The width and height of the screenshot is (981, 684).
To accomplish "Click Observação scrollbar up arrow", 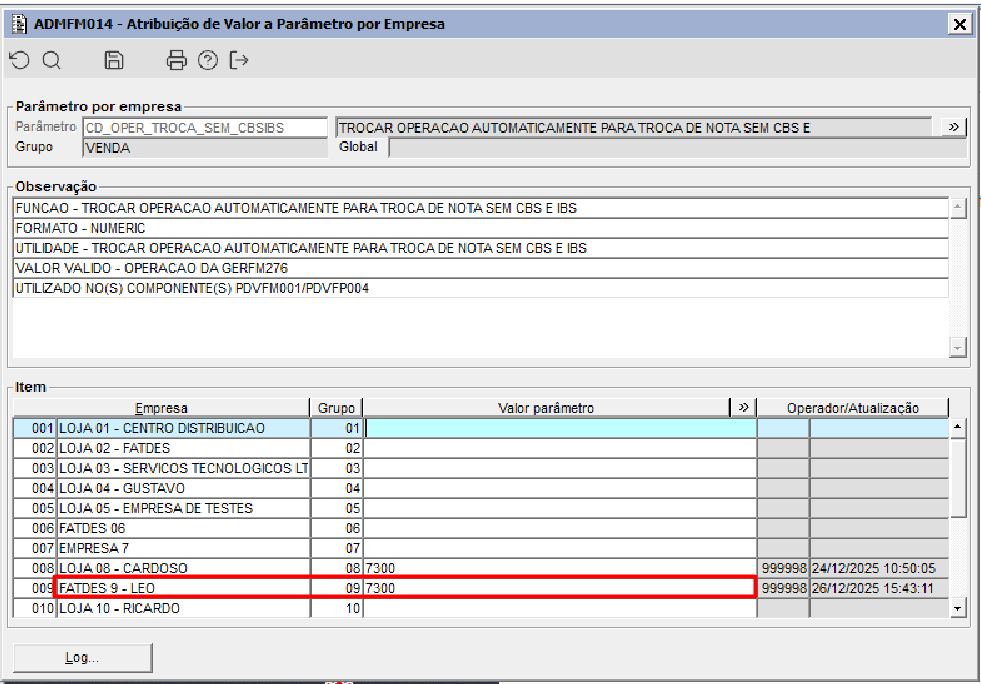I will (x=957, y=208).
